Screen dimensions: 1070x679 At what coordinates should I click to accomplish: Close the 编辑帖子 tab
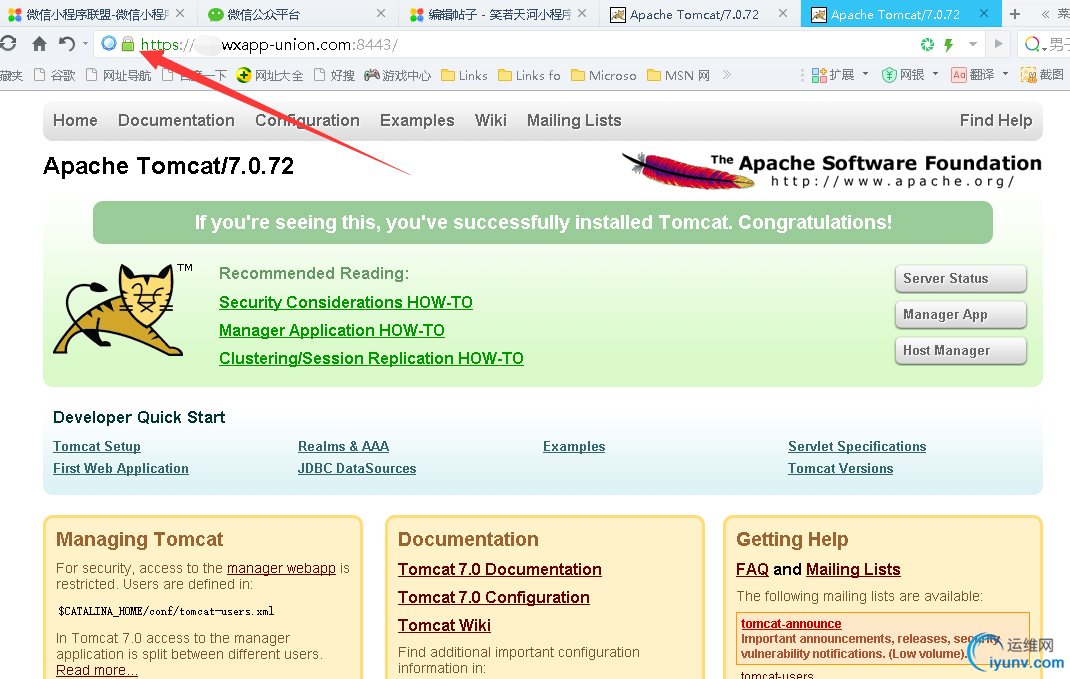pos(582,14)
